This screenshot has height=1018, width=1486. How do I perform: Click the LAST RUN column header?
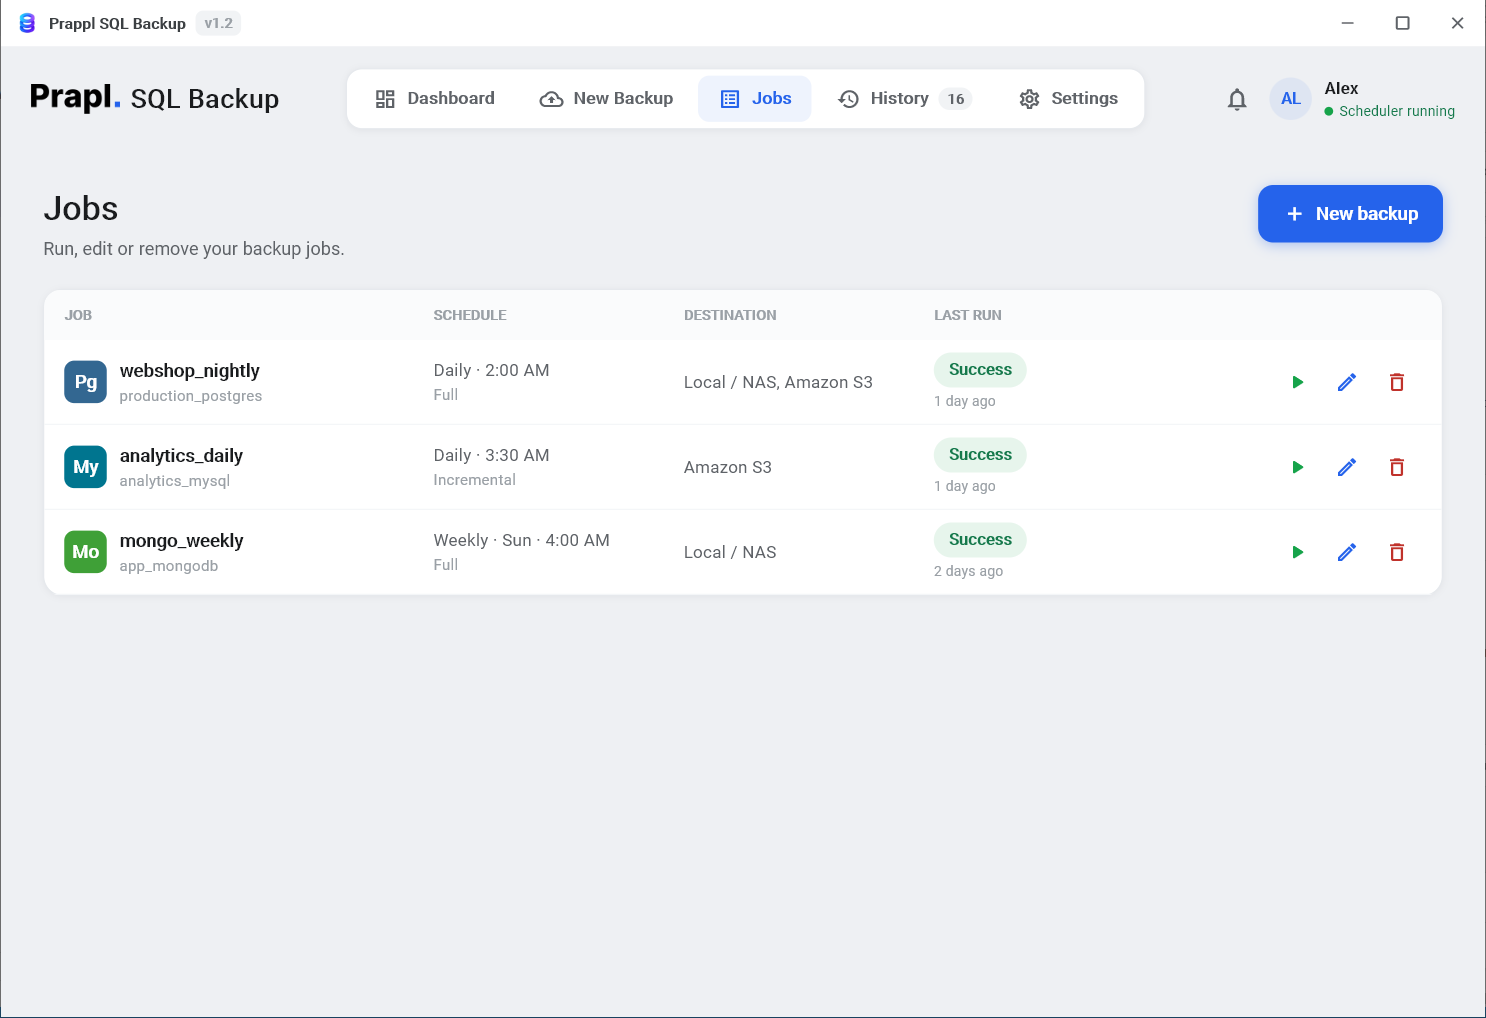click(x=968, y=315)
